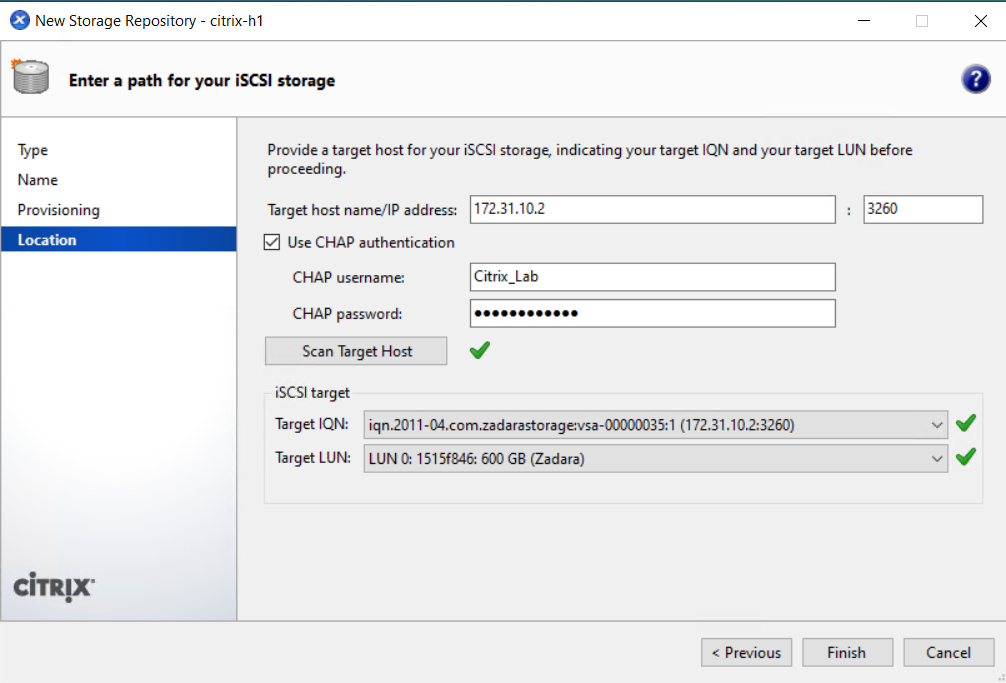Click Finish to create the repository
Screen dimensions: 1006x683
pos(847,652)
